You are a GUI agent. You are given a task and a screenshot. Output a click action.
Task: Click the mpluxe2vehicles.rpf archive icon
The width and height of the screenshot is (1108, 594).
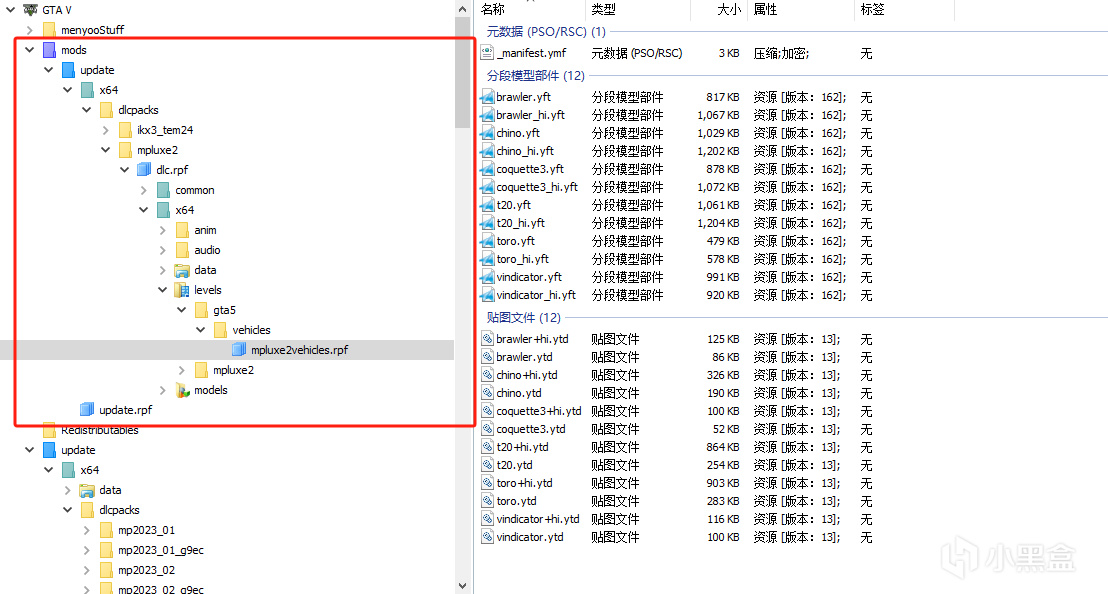(x=239, y=350)
